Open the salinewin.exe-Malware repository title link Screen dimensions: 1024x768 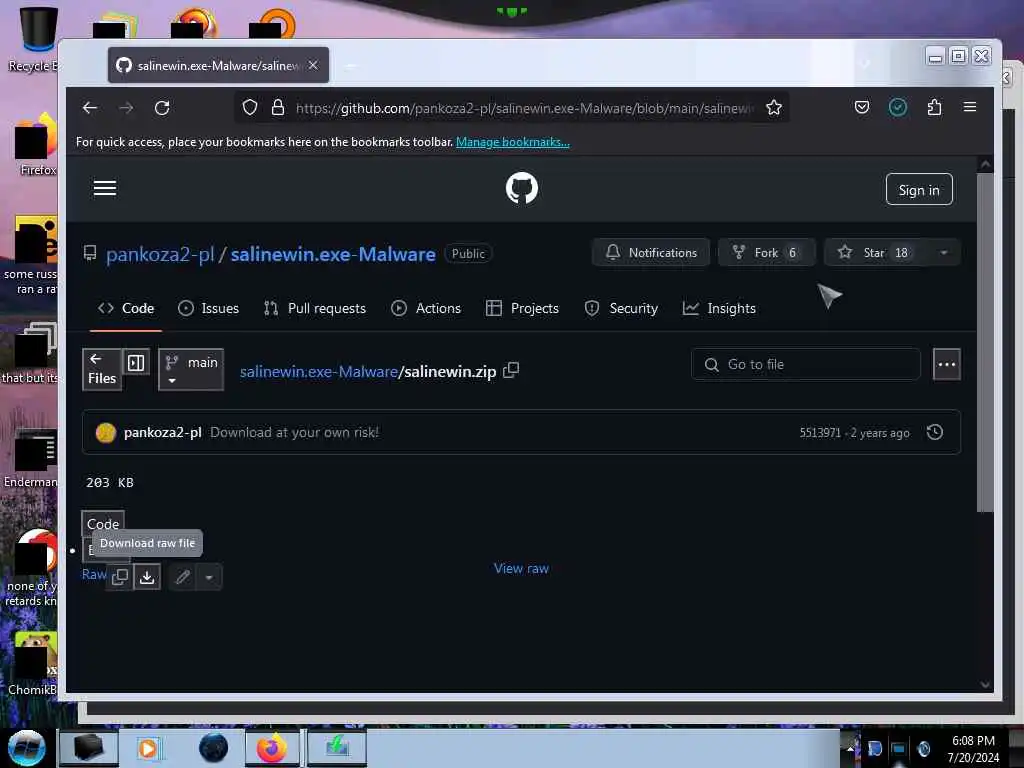pyautogui.click(x=333, y=254)
